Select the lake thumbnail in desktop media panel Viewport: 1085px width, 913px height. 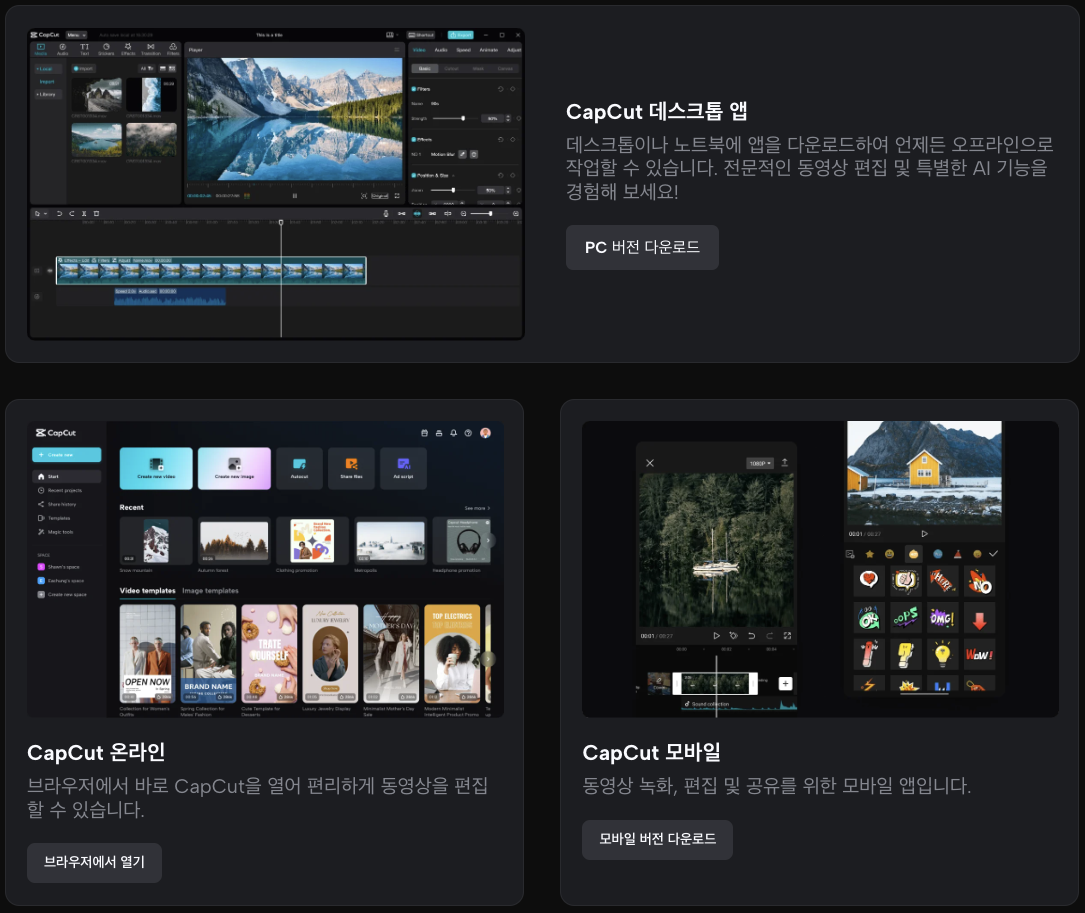click(97, 140)
